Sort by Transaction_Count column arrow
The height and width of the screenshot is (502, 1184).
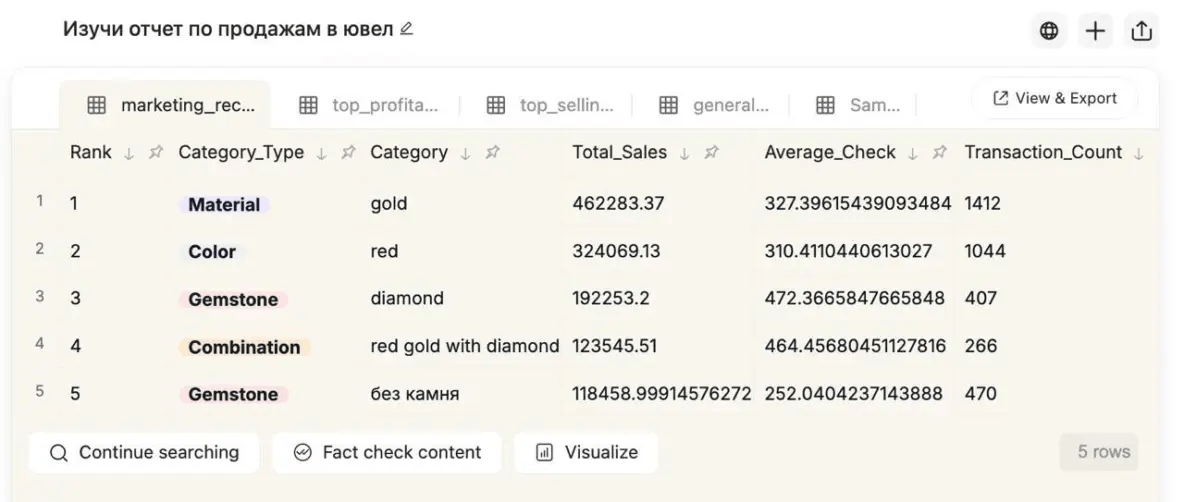(x=1139, y=153)
